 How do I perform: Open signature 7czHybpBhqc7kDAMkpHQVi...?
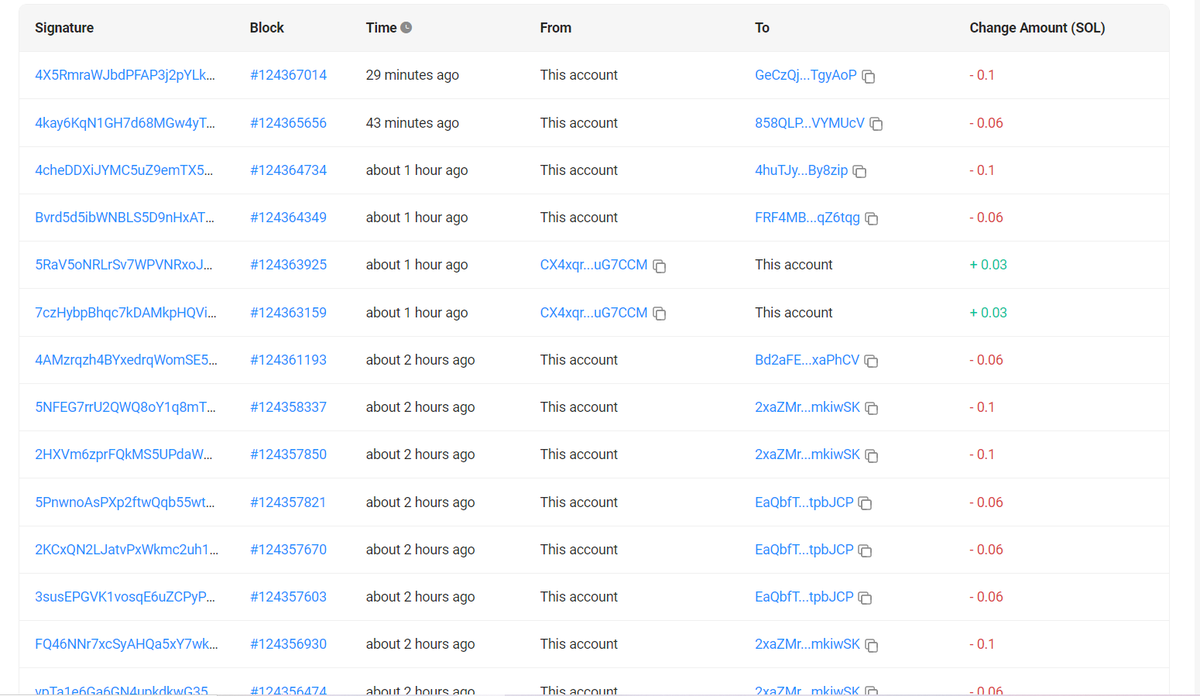(x=124, y=312)
